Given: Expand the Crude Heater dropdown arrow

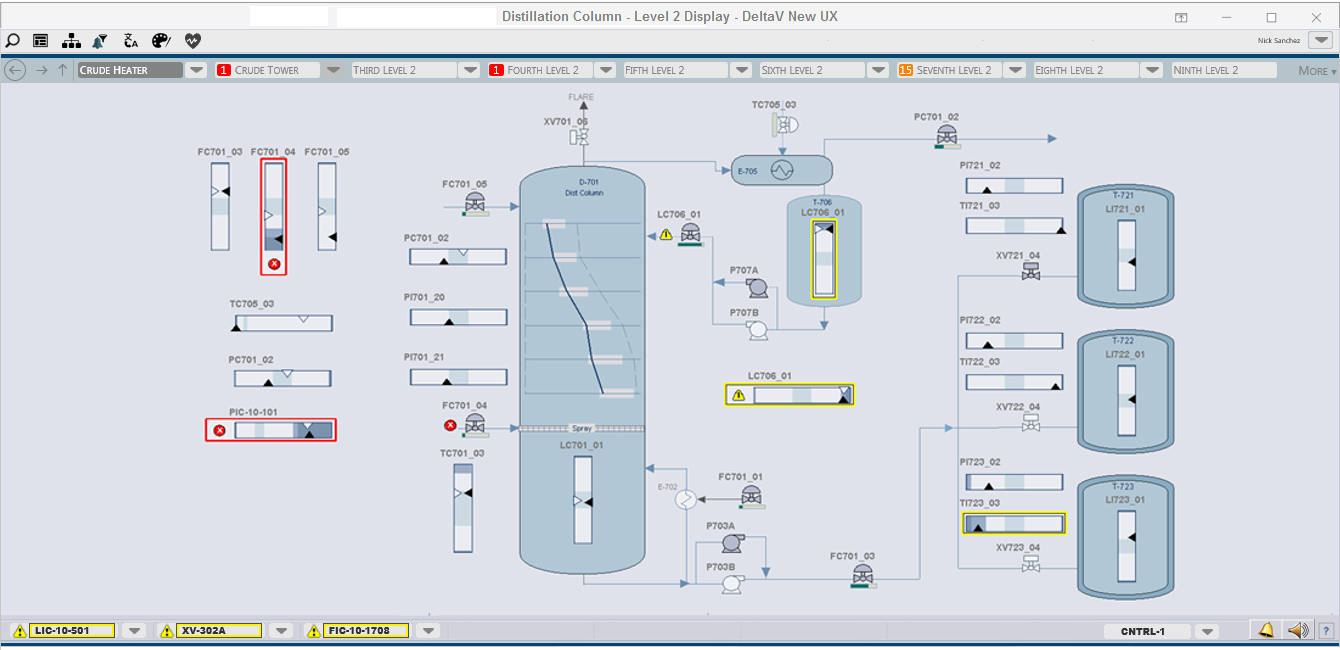Looking at the screenshot, I should (196, 70).
